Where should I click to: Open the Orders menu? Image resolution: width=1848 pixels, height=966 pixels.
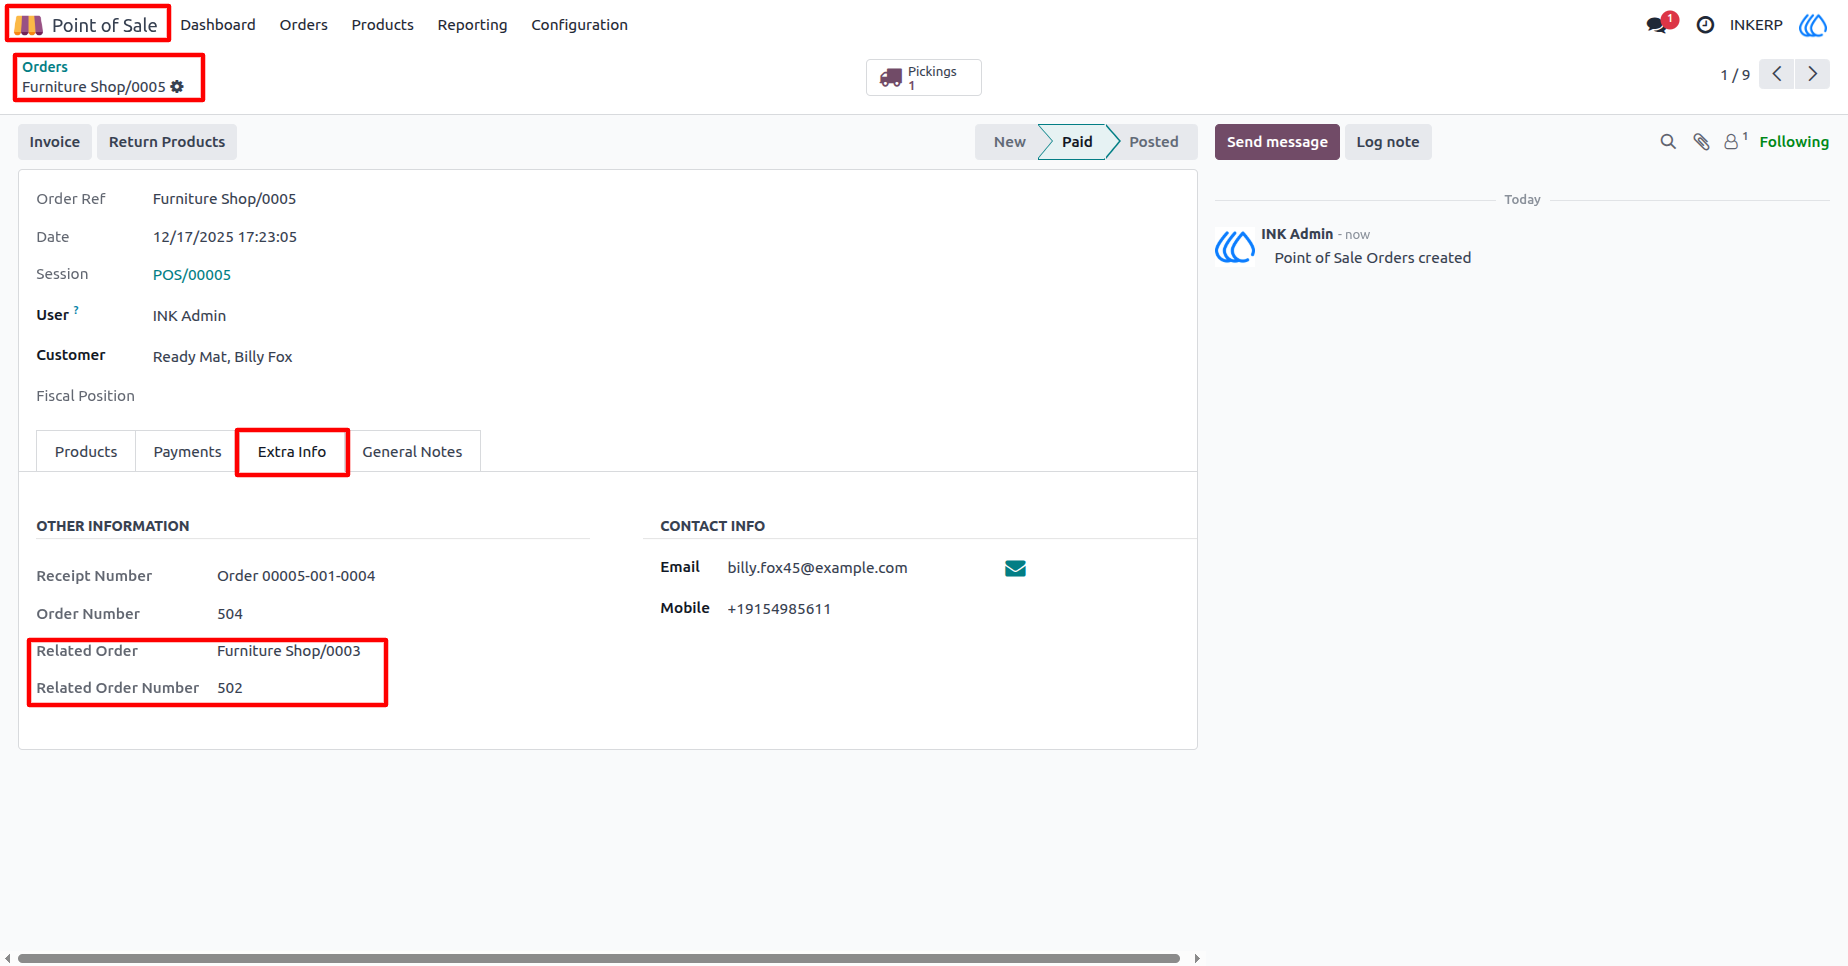304,25
